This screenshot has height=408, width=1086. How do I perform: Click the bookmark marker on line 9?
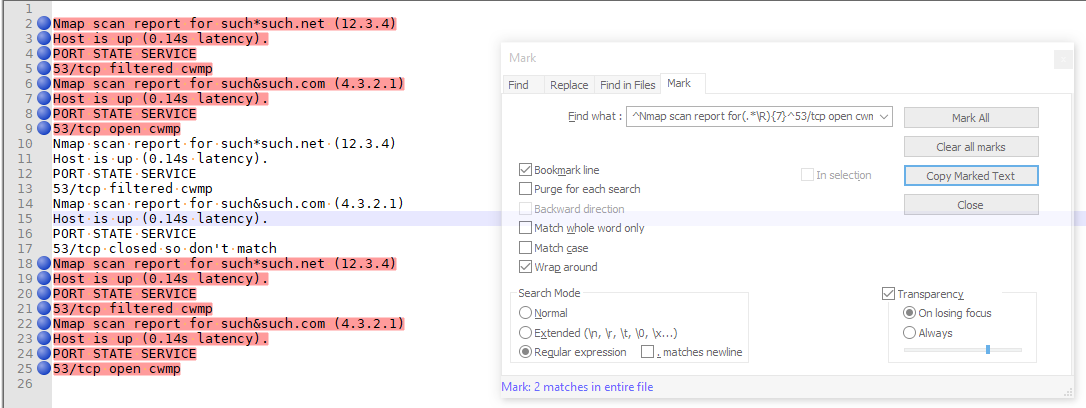point(44,129)
